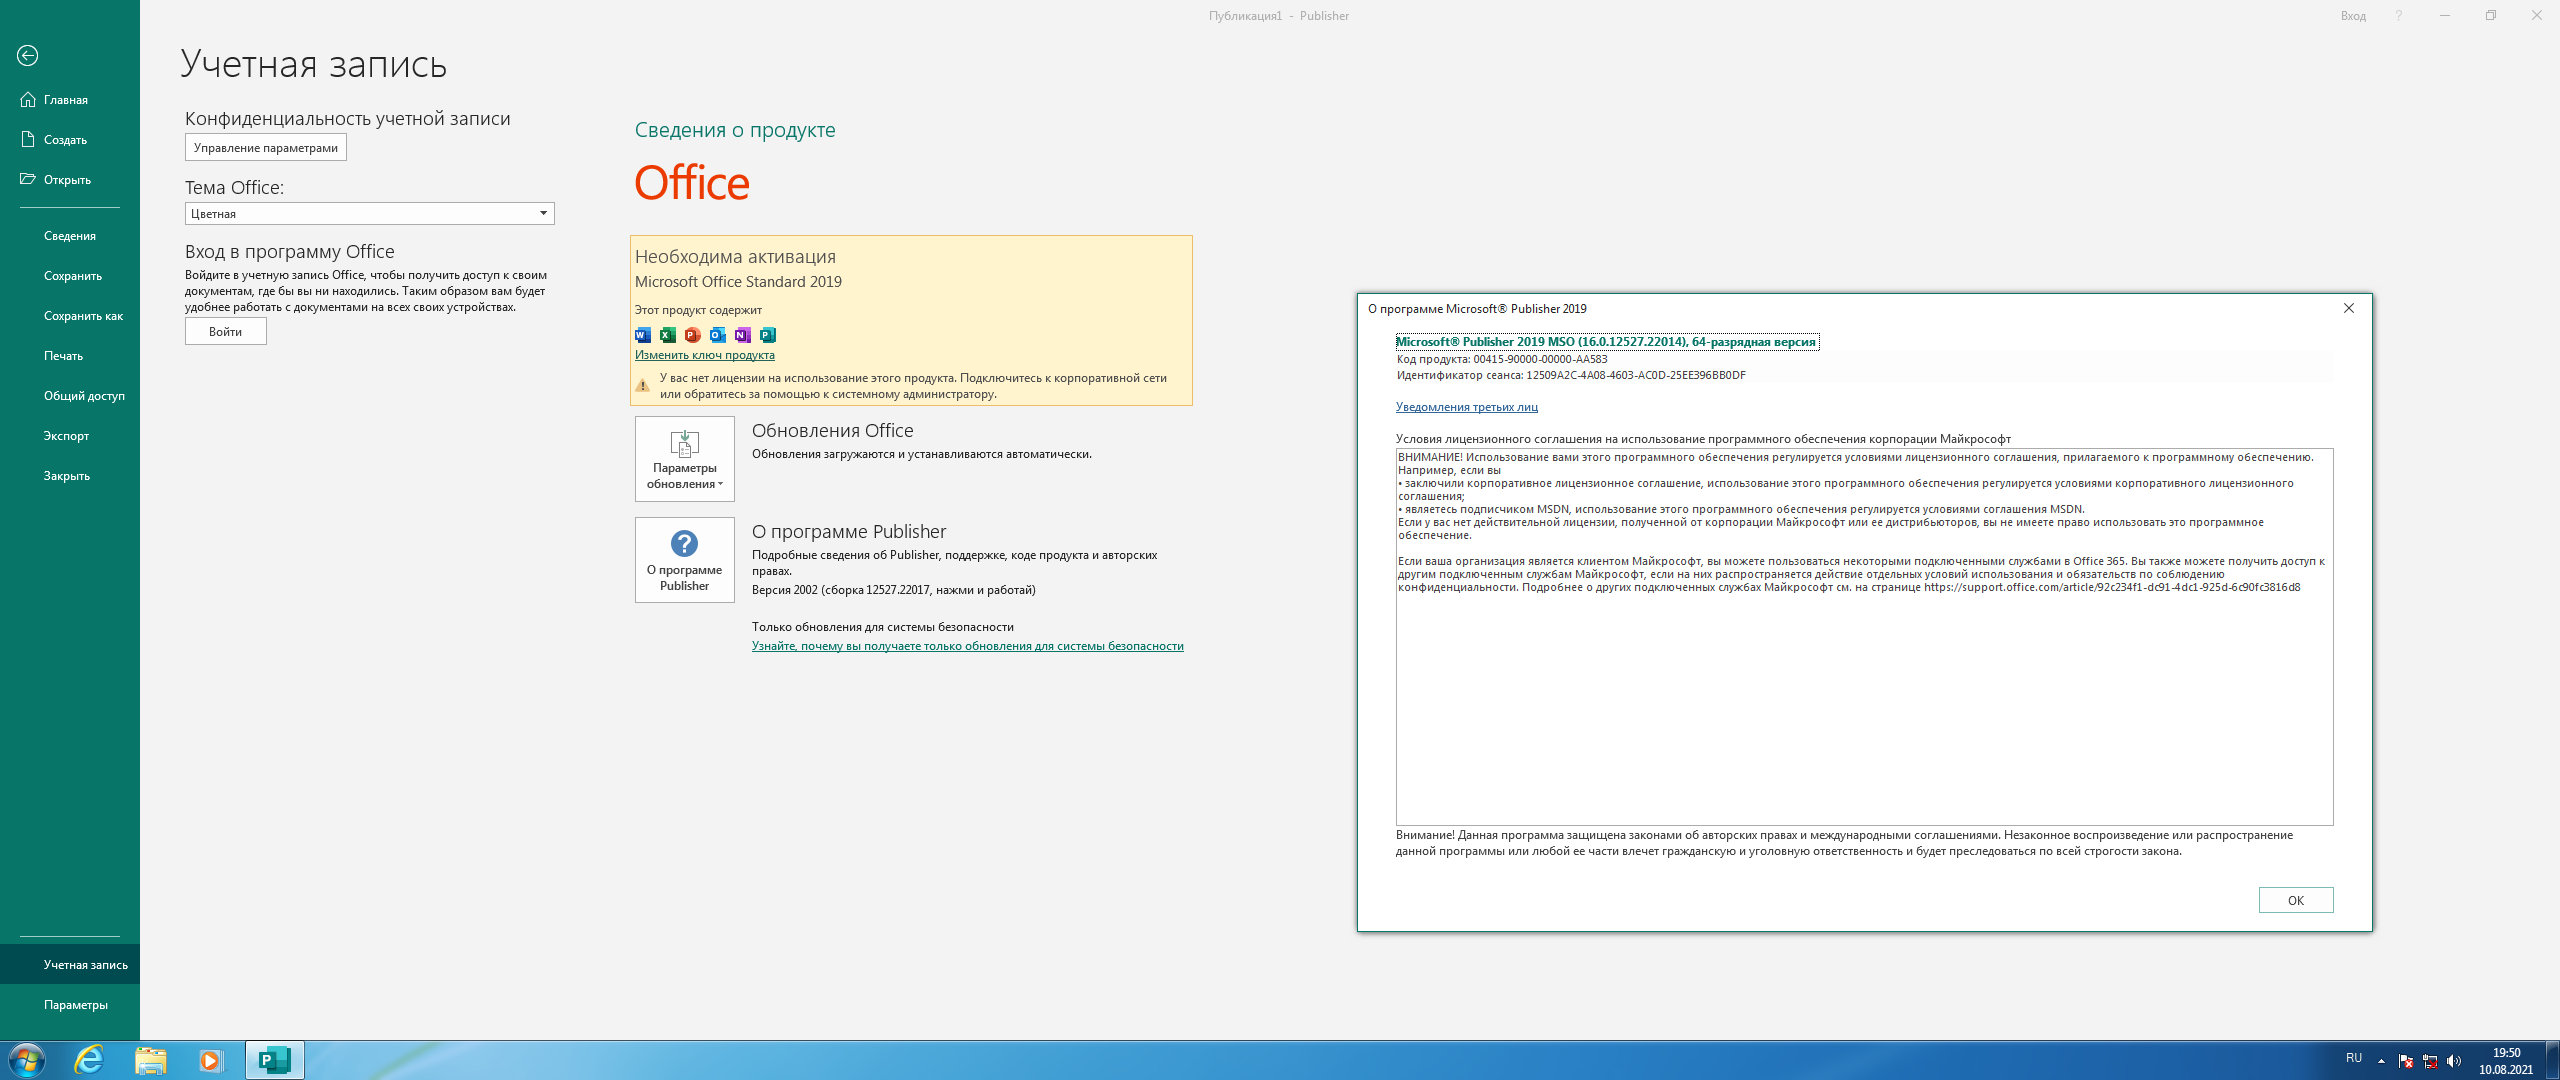Click the Windows Start orb
The image size is (2560, 1080).
click(27, 1060)
